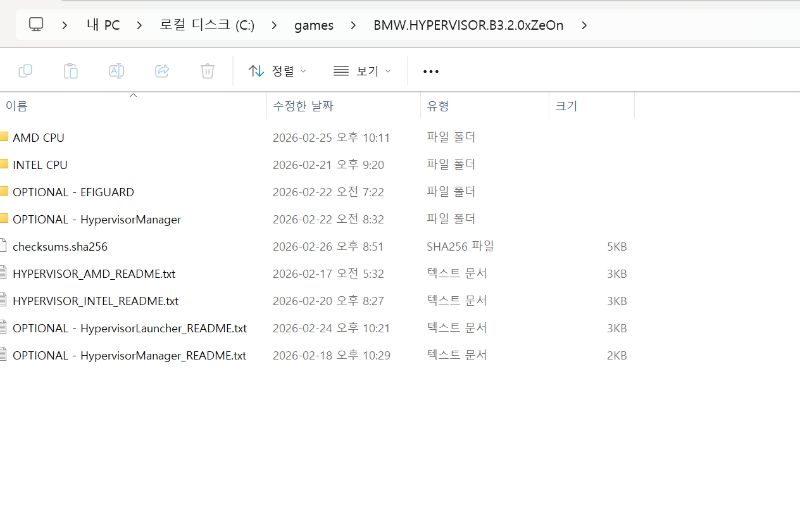
Task: Navigate to 내 PC in the breadcrumb
Action: 103,25
